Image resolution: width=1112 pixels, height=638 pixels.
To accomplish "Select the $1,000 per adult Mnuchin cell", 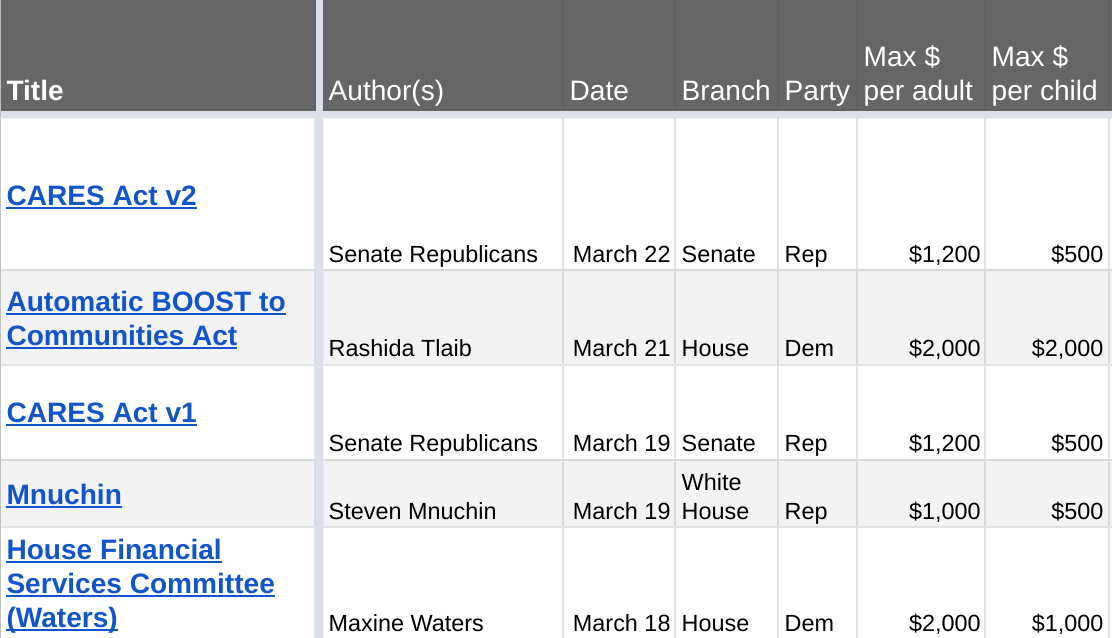I will [x=921, y=494].
